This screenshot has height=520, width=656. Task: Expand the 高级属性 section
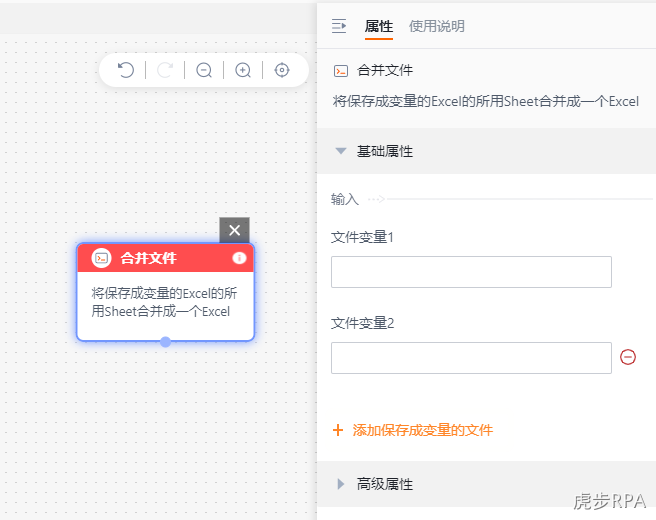coord(341,484)
